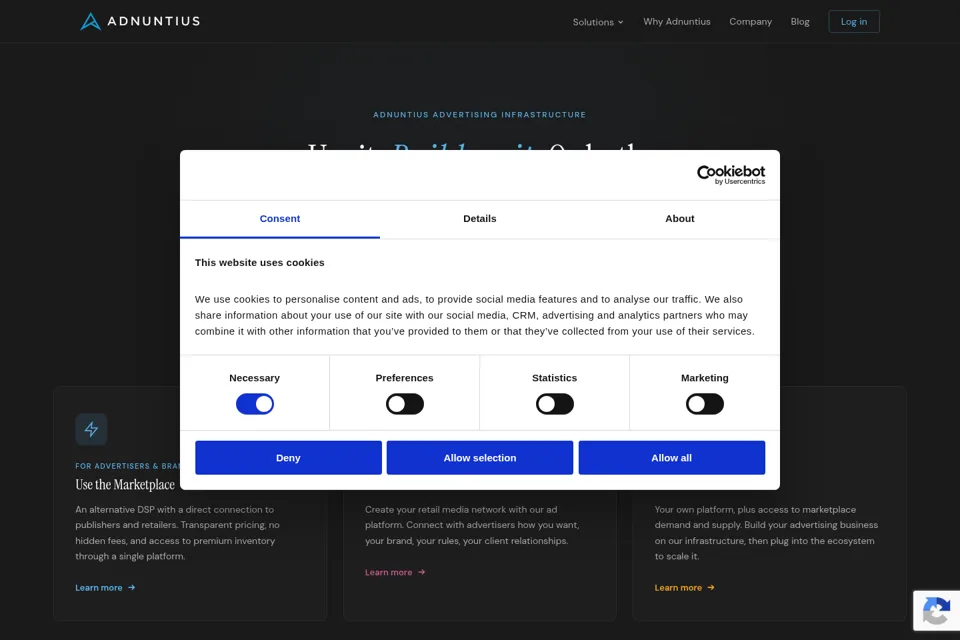This screenshot has width=960, height=640.
Task: Click the 'Preferences' category label
Action: pyautogui.click(x=405, y=378)
